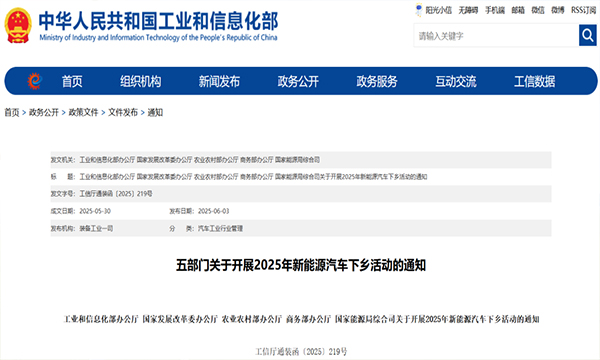Click the 阳光小信 mascot icon

tap(419, 10)
